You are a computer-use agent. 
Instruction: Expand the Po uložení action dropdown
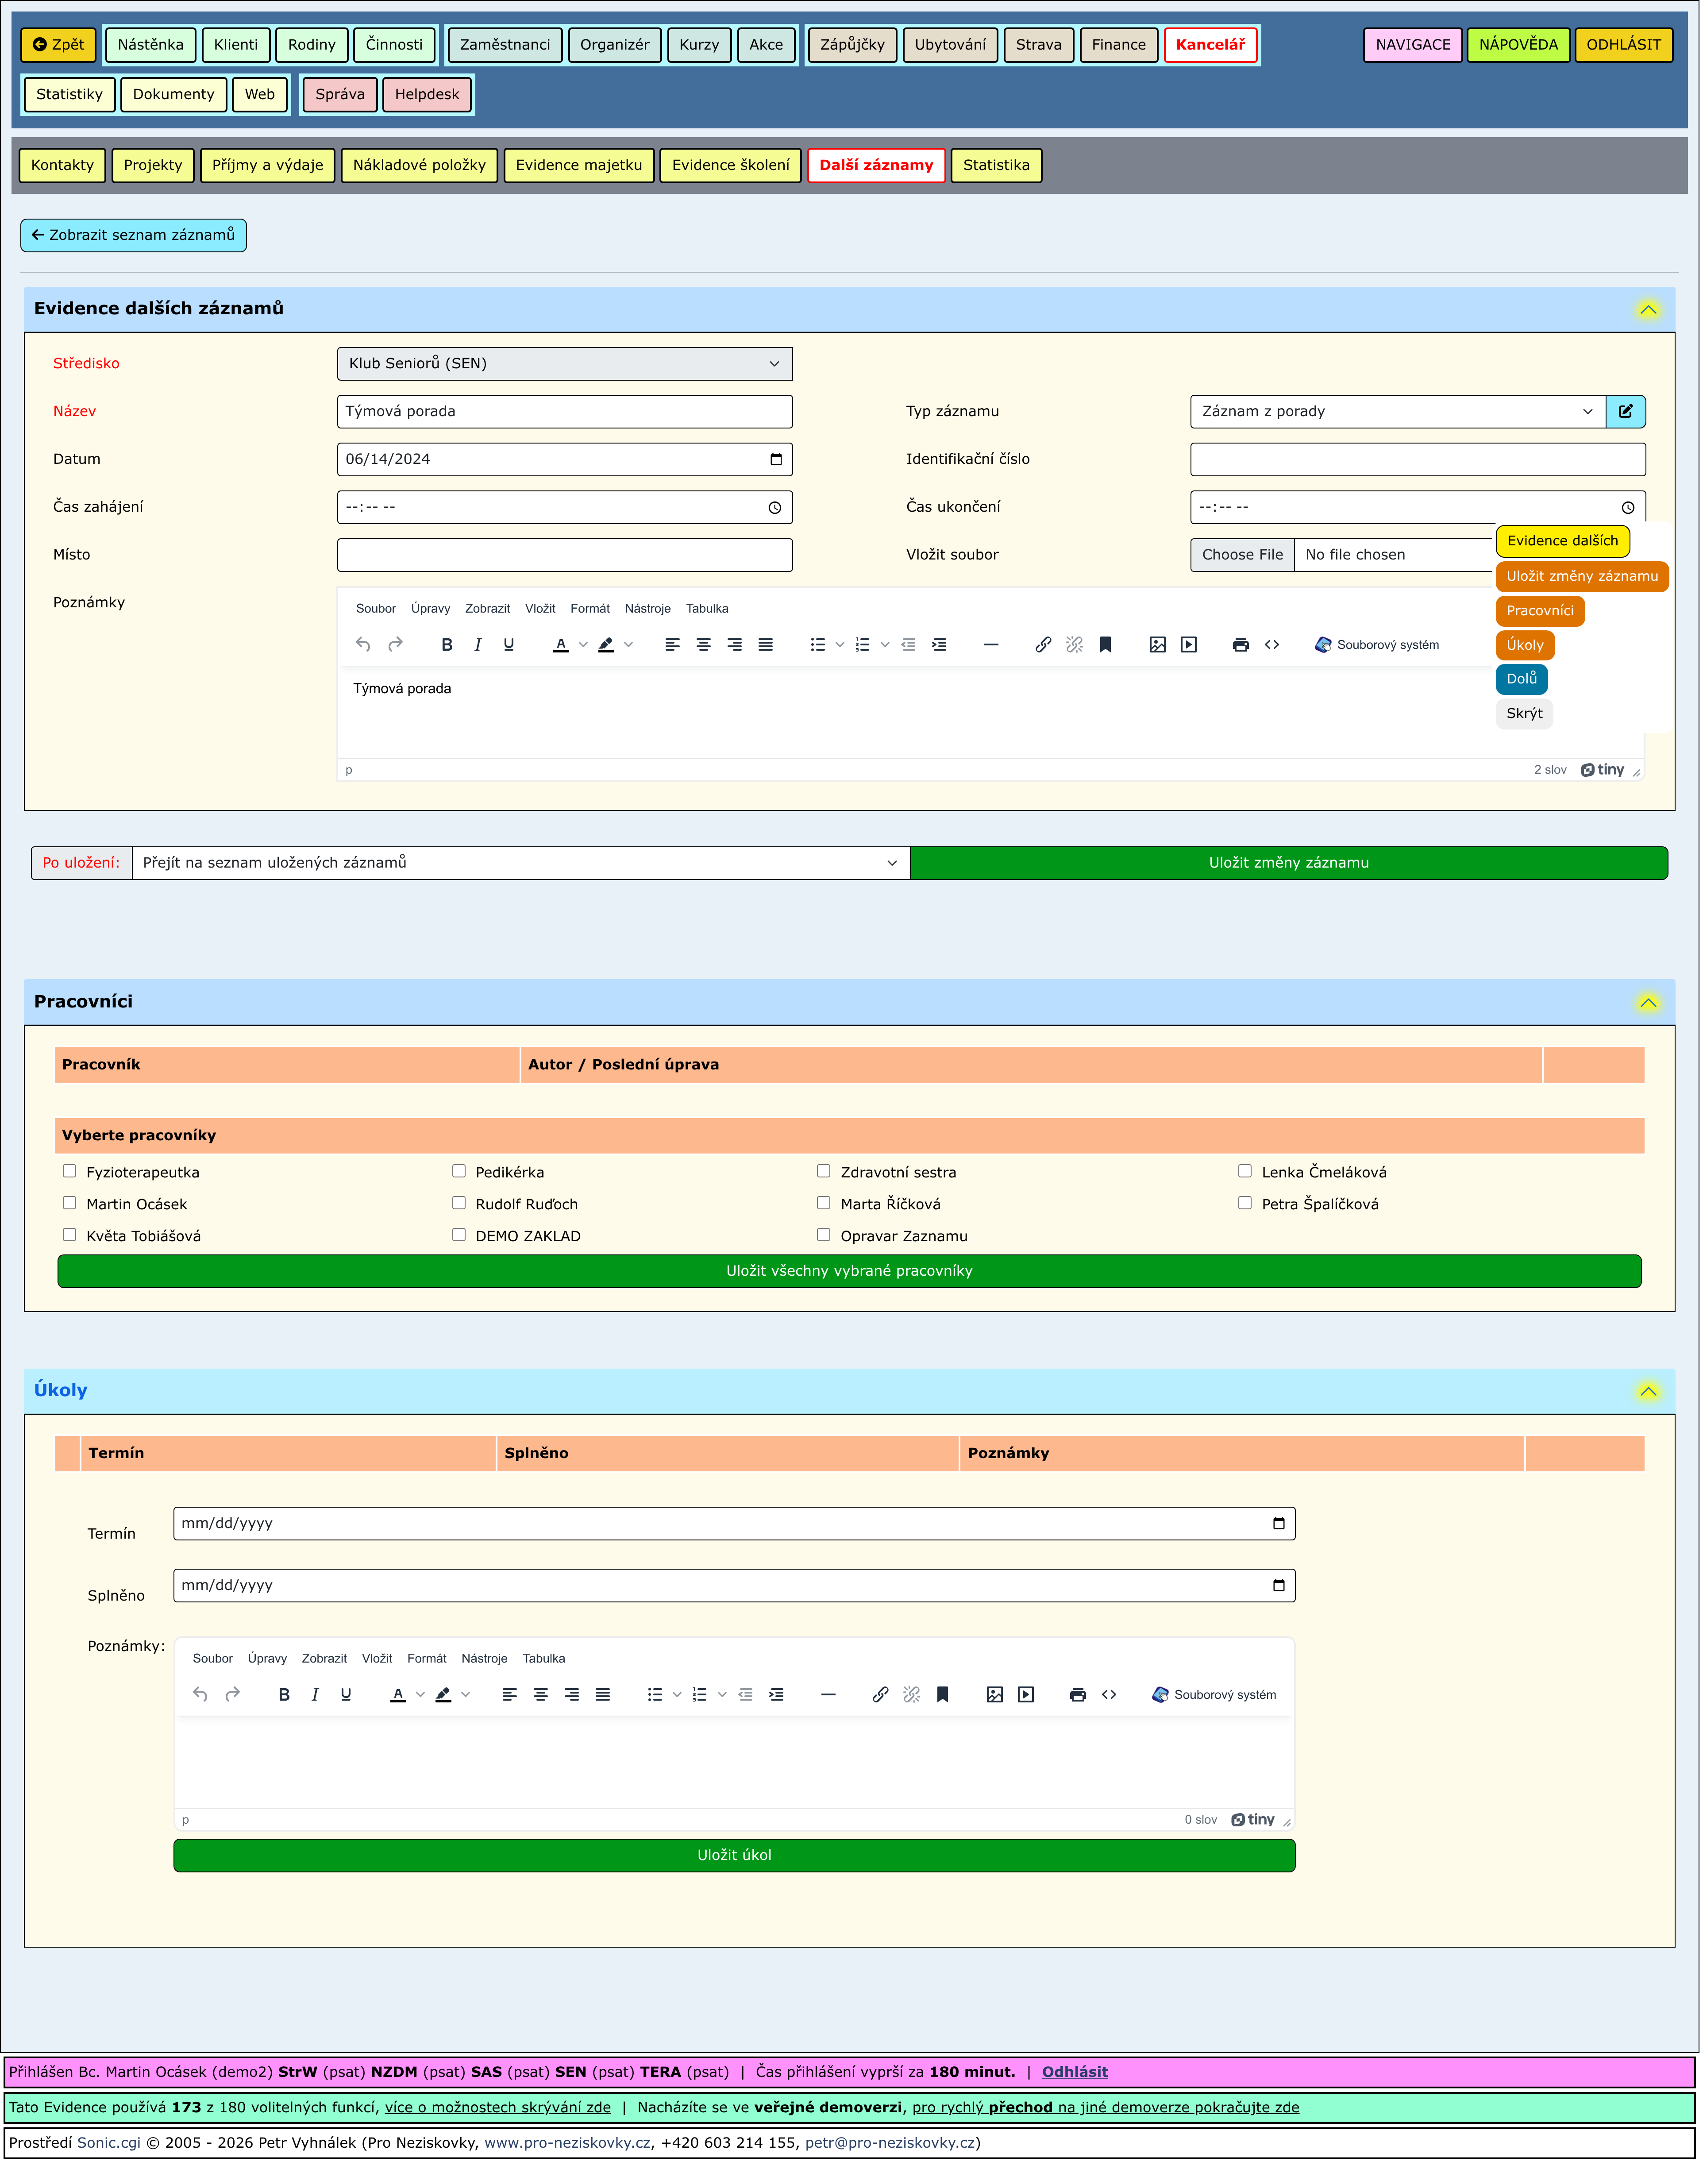click(520, 863)
